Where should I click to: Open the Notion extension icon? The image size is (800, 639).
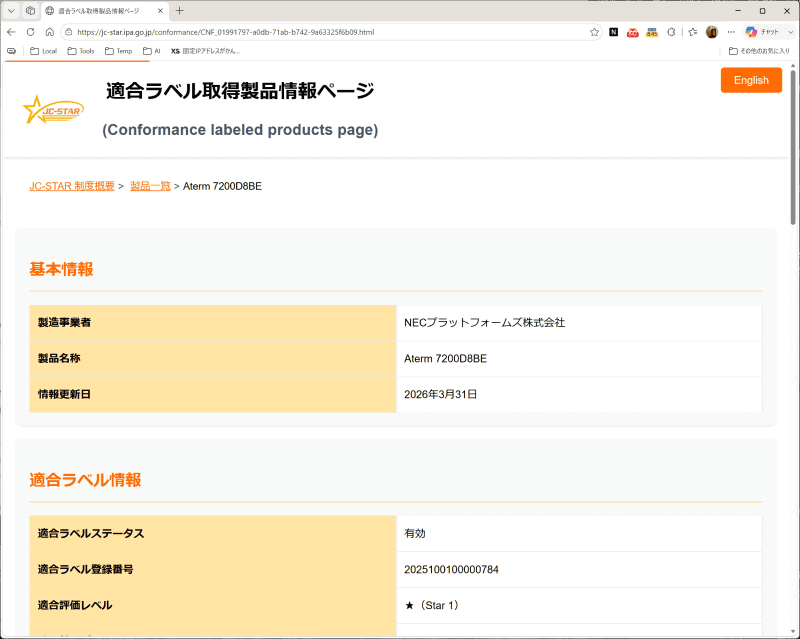[x=614, y=32]
